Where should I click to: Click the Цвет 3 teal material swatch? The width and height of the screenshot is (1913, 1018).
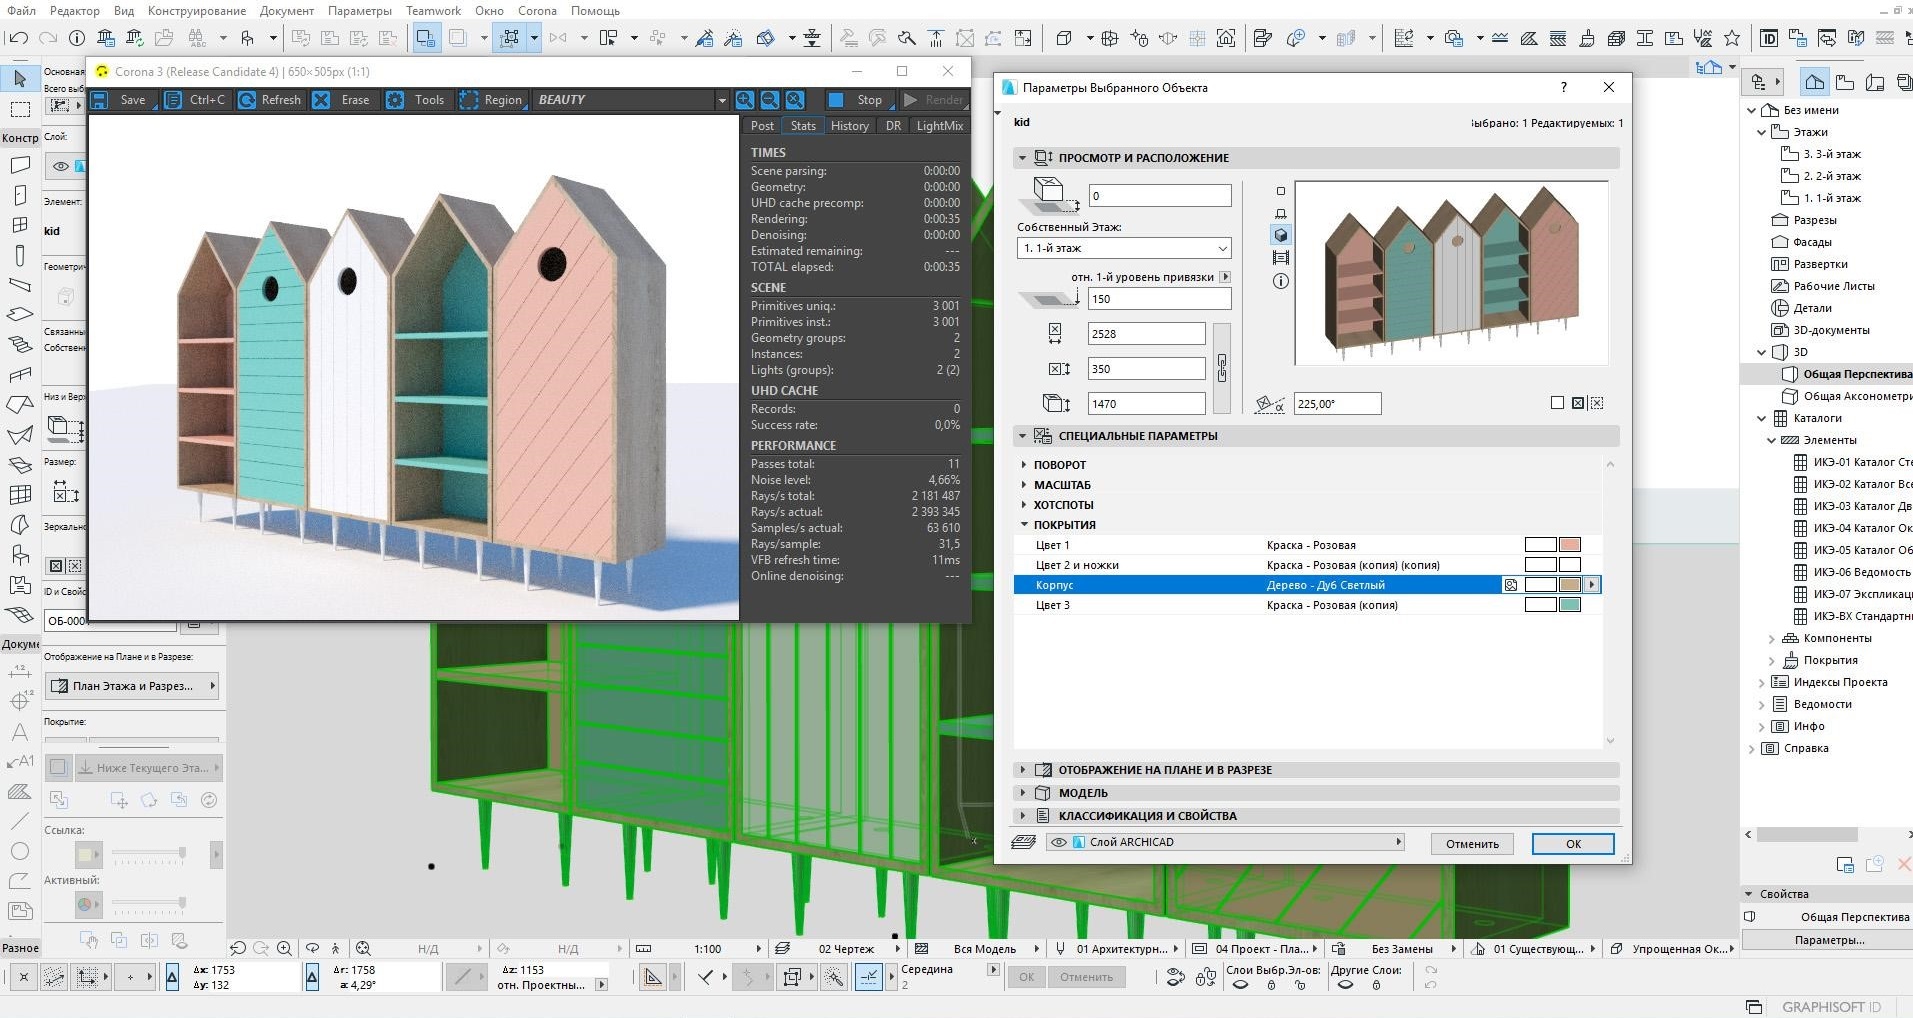click(x=1569, y=605)
